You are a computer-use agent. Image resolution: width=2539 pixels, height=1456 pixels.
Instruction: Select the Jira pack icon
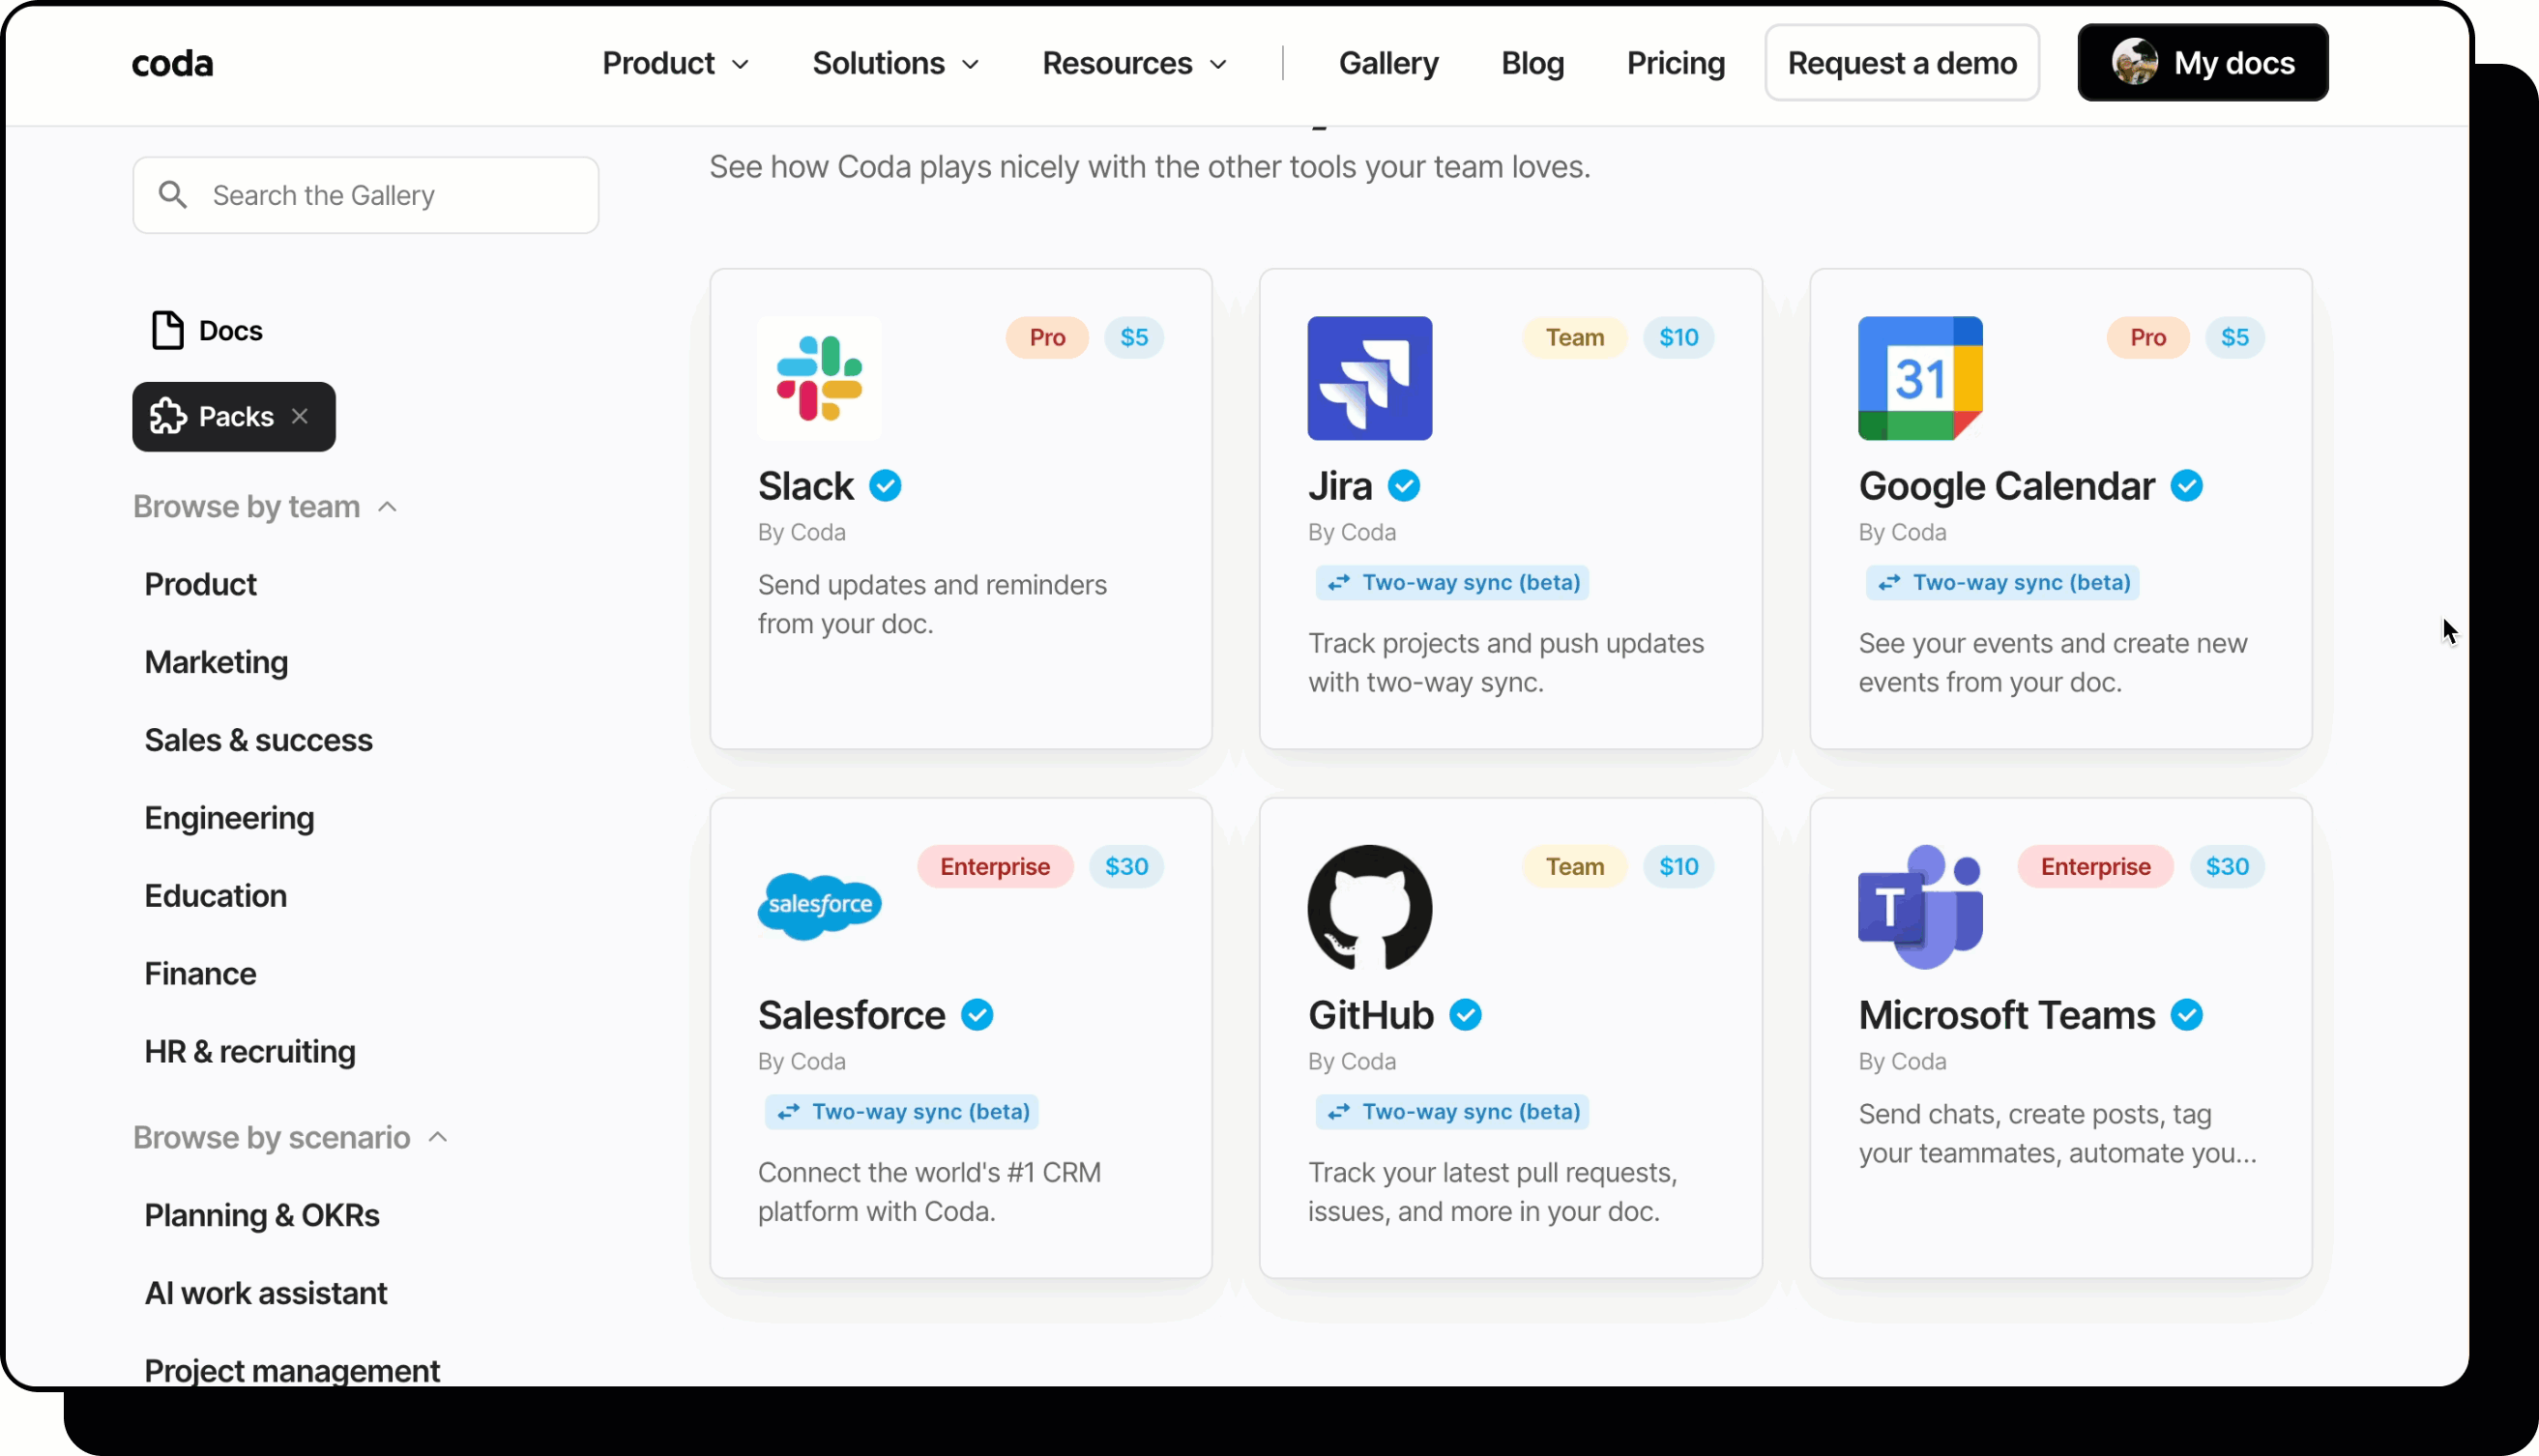coord(1369,378)
